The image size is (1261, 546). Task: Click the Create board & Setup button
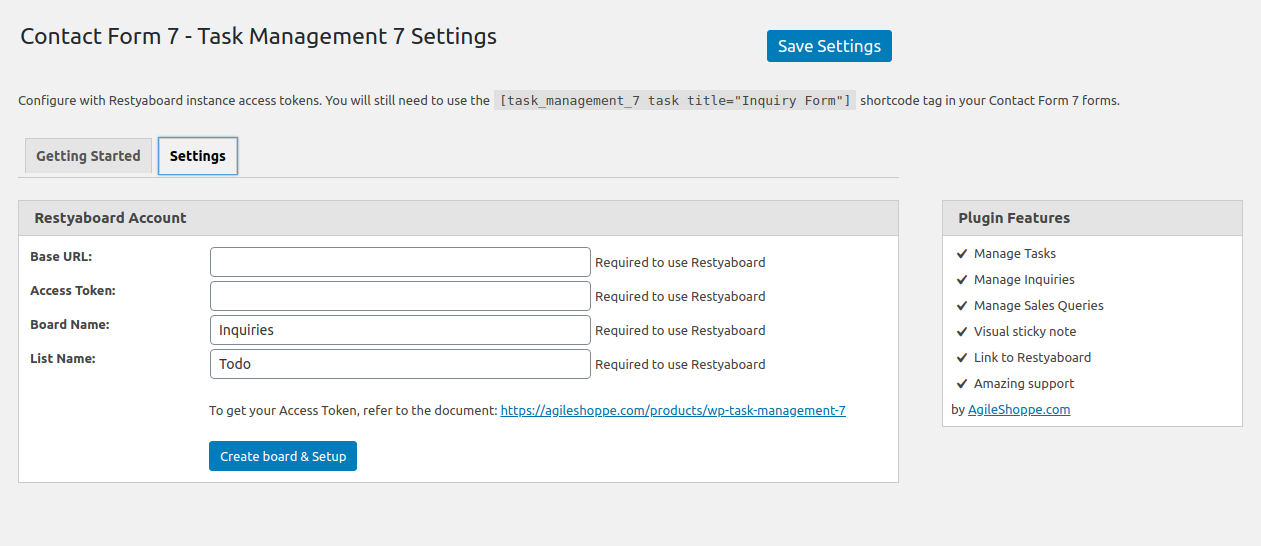(x=283, y=456)
